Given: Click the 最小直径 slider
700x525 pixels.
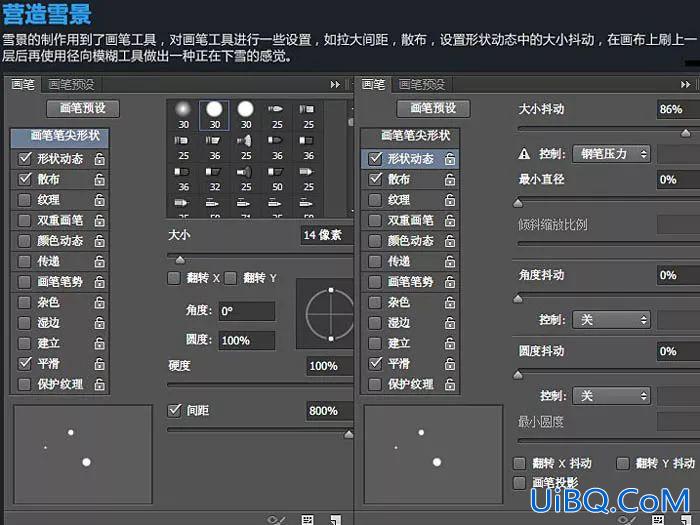Looking at the screenshot, I should point(608,199).
